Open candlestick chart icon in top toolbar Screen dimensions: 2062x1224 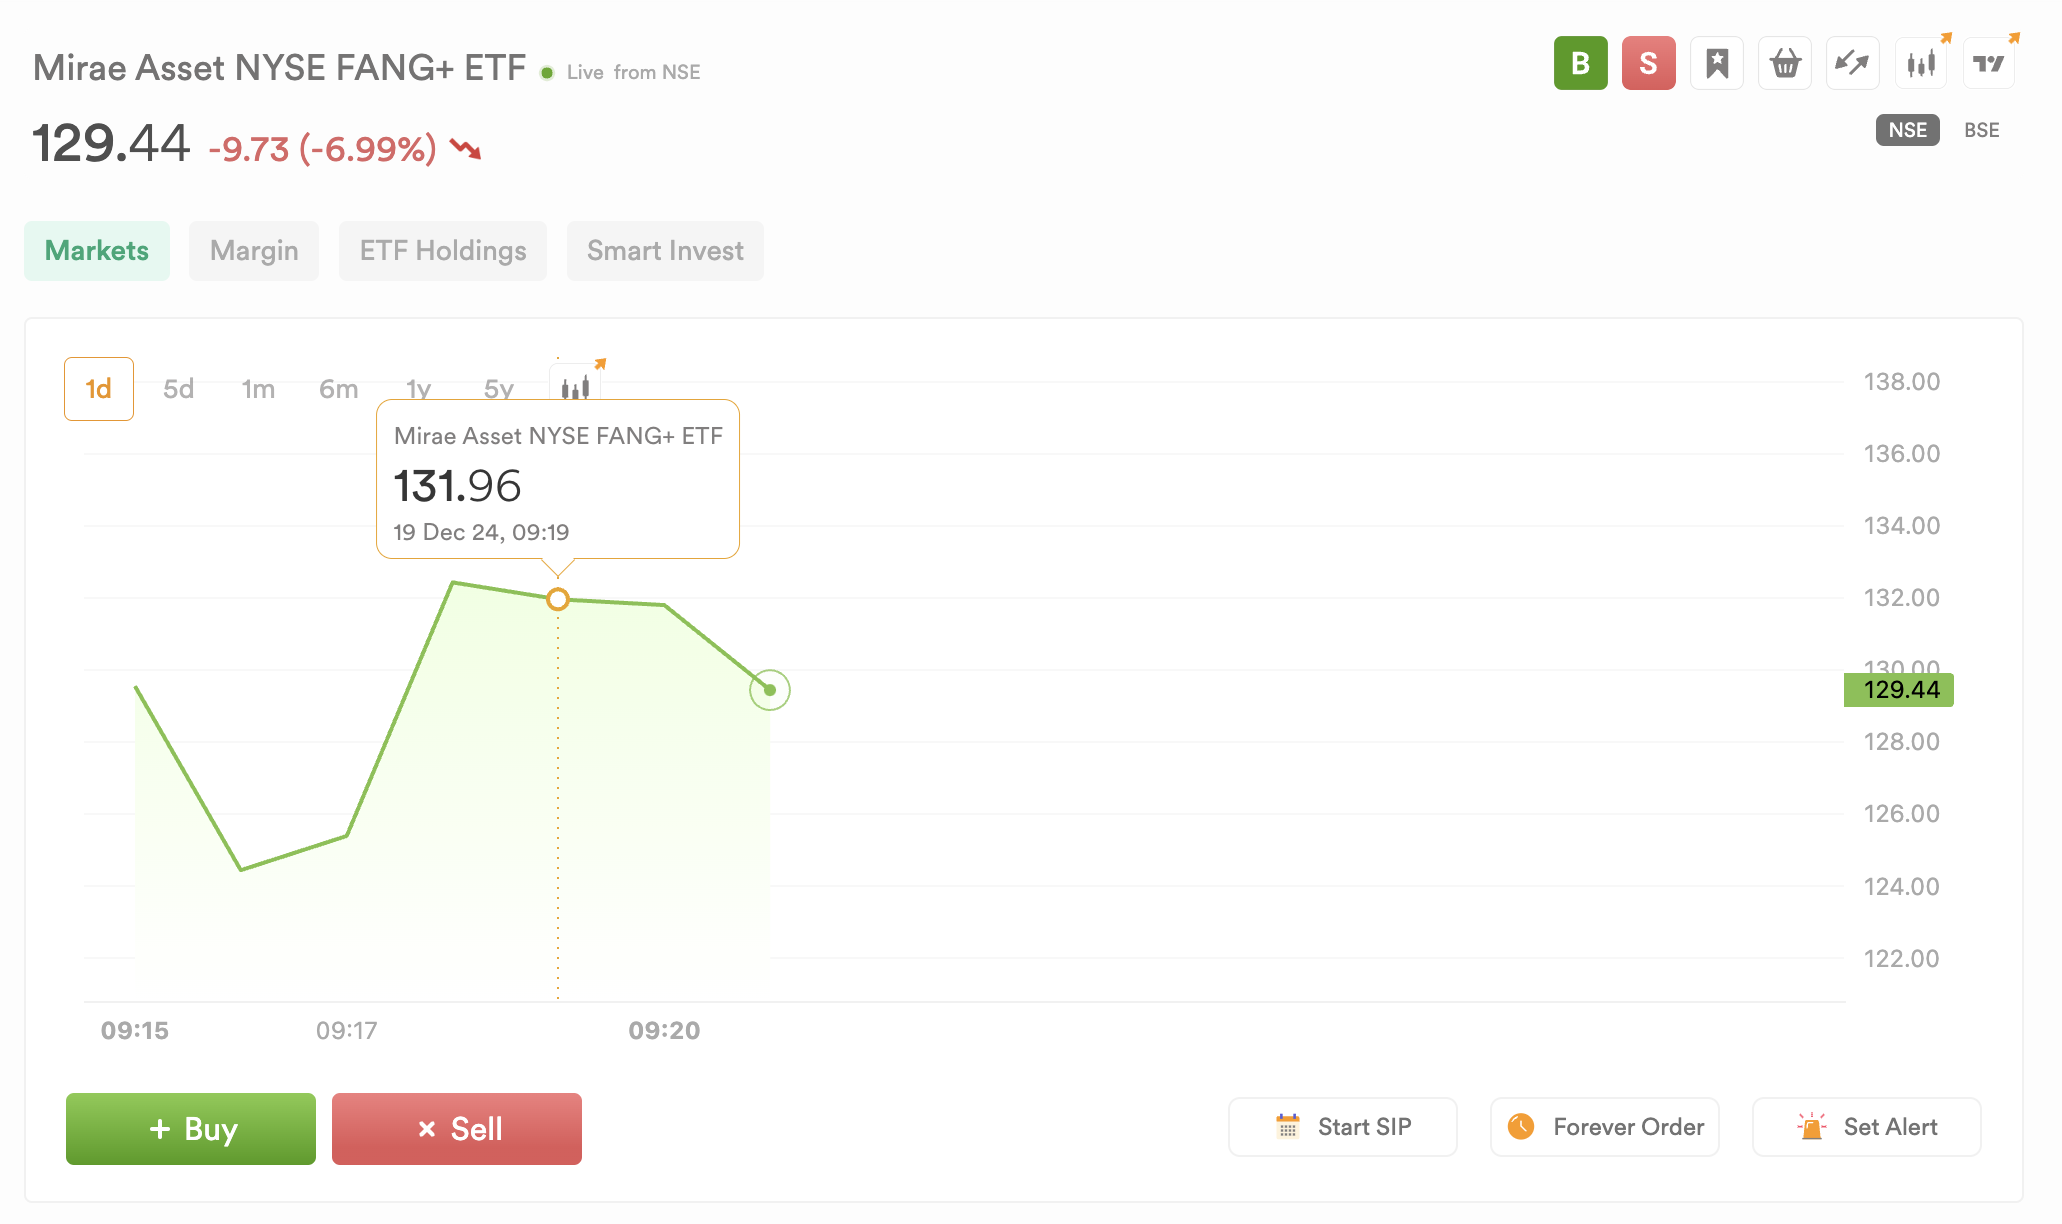pos(1921,63)
